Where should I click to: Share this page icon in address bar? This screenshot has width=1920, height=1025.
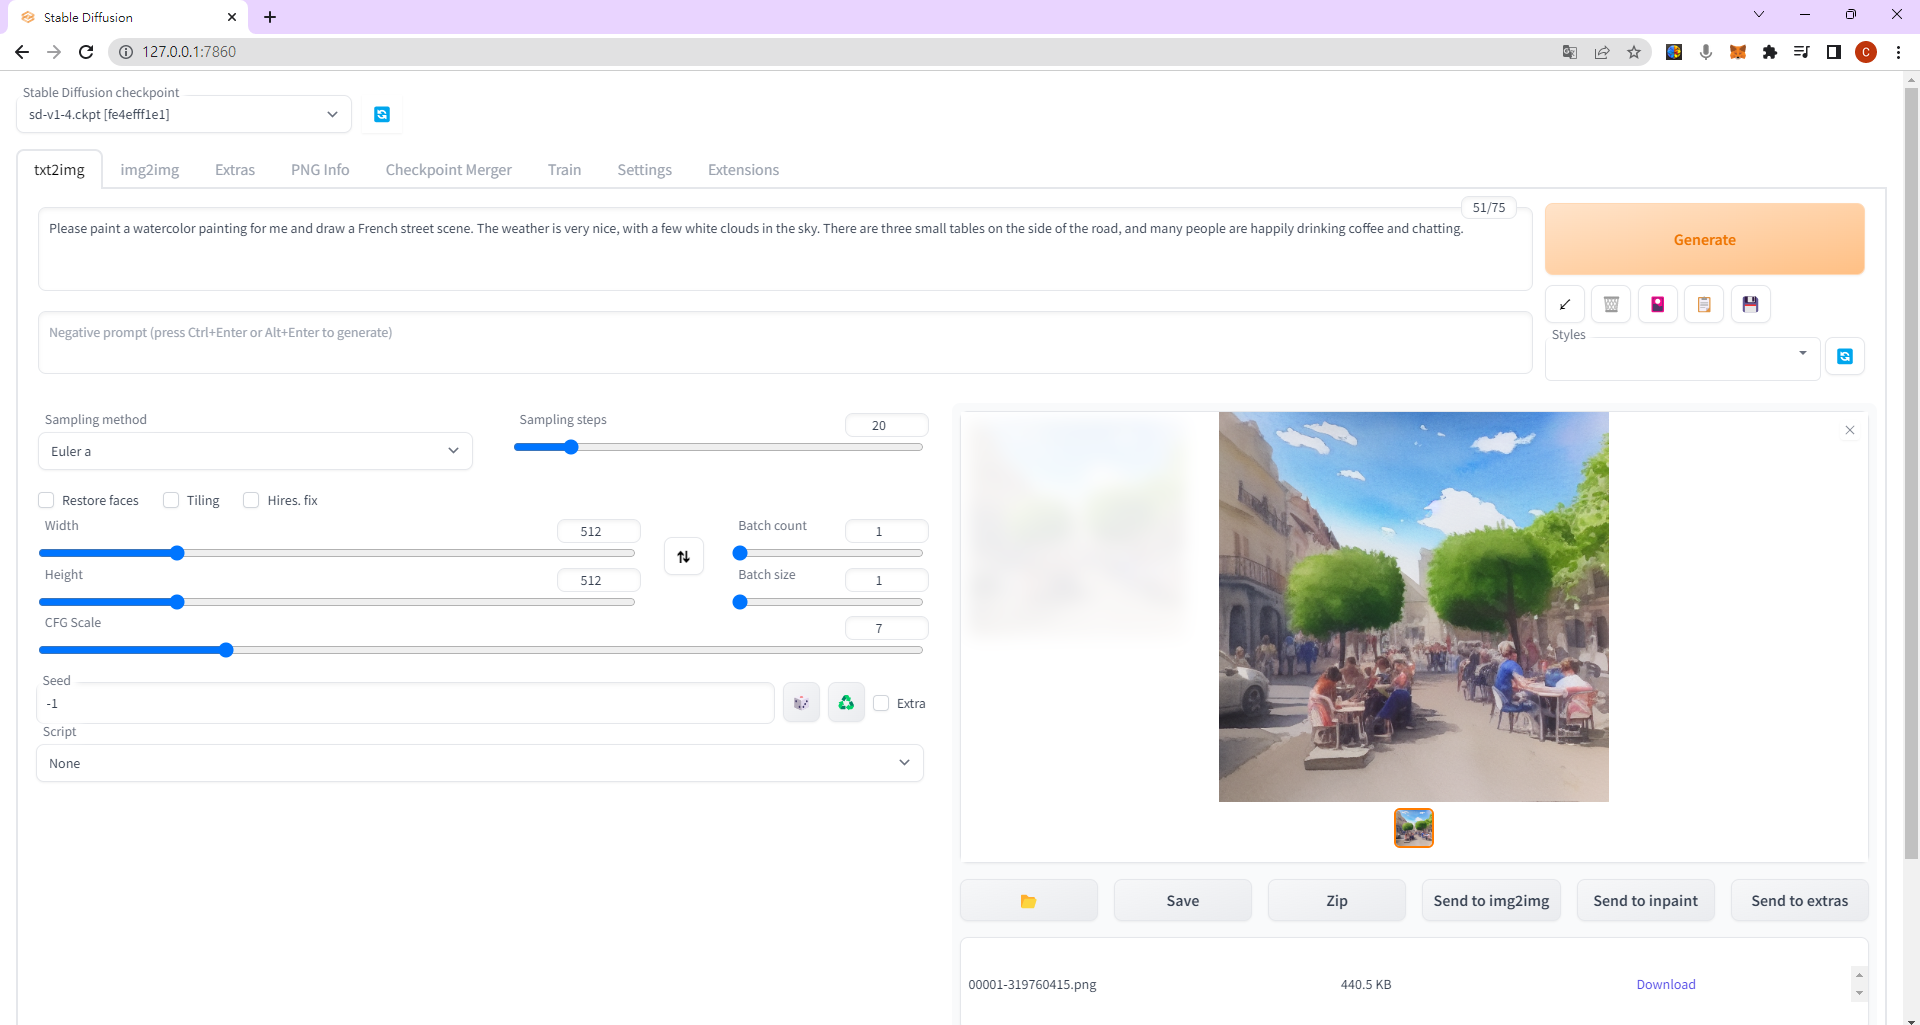[1602, 52]
